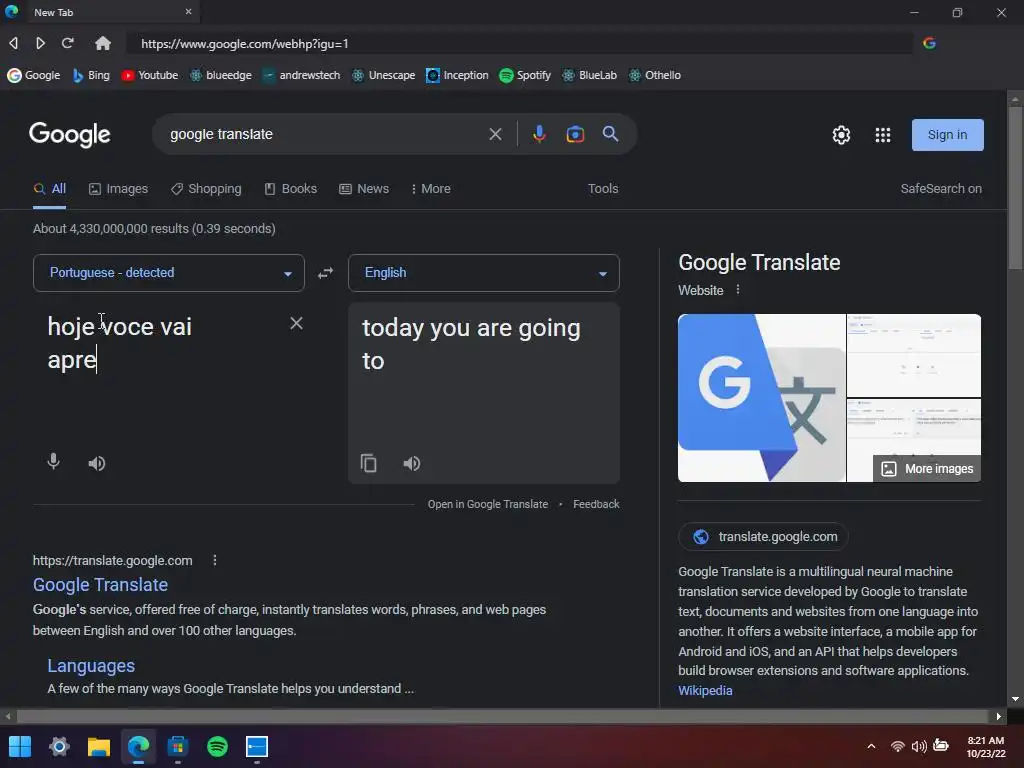Open the Othello bookmark
Viewport: 1024px width, 768px height.
tap(655, 75)
